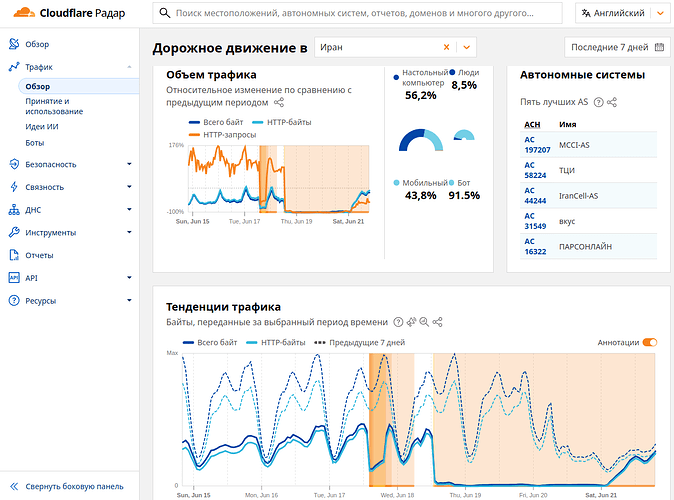Viewport: 674px width, 500px height.
Task: Expand the Инструменты menu arrow
Action: pyautogui.click(x=129, y=232)
